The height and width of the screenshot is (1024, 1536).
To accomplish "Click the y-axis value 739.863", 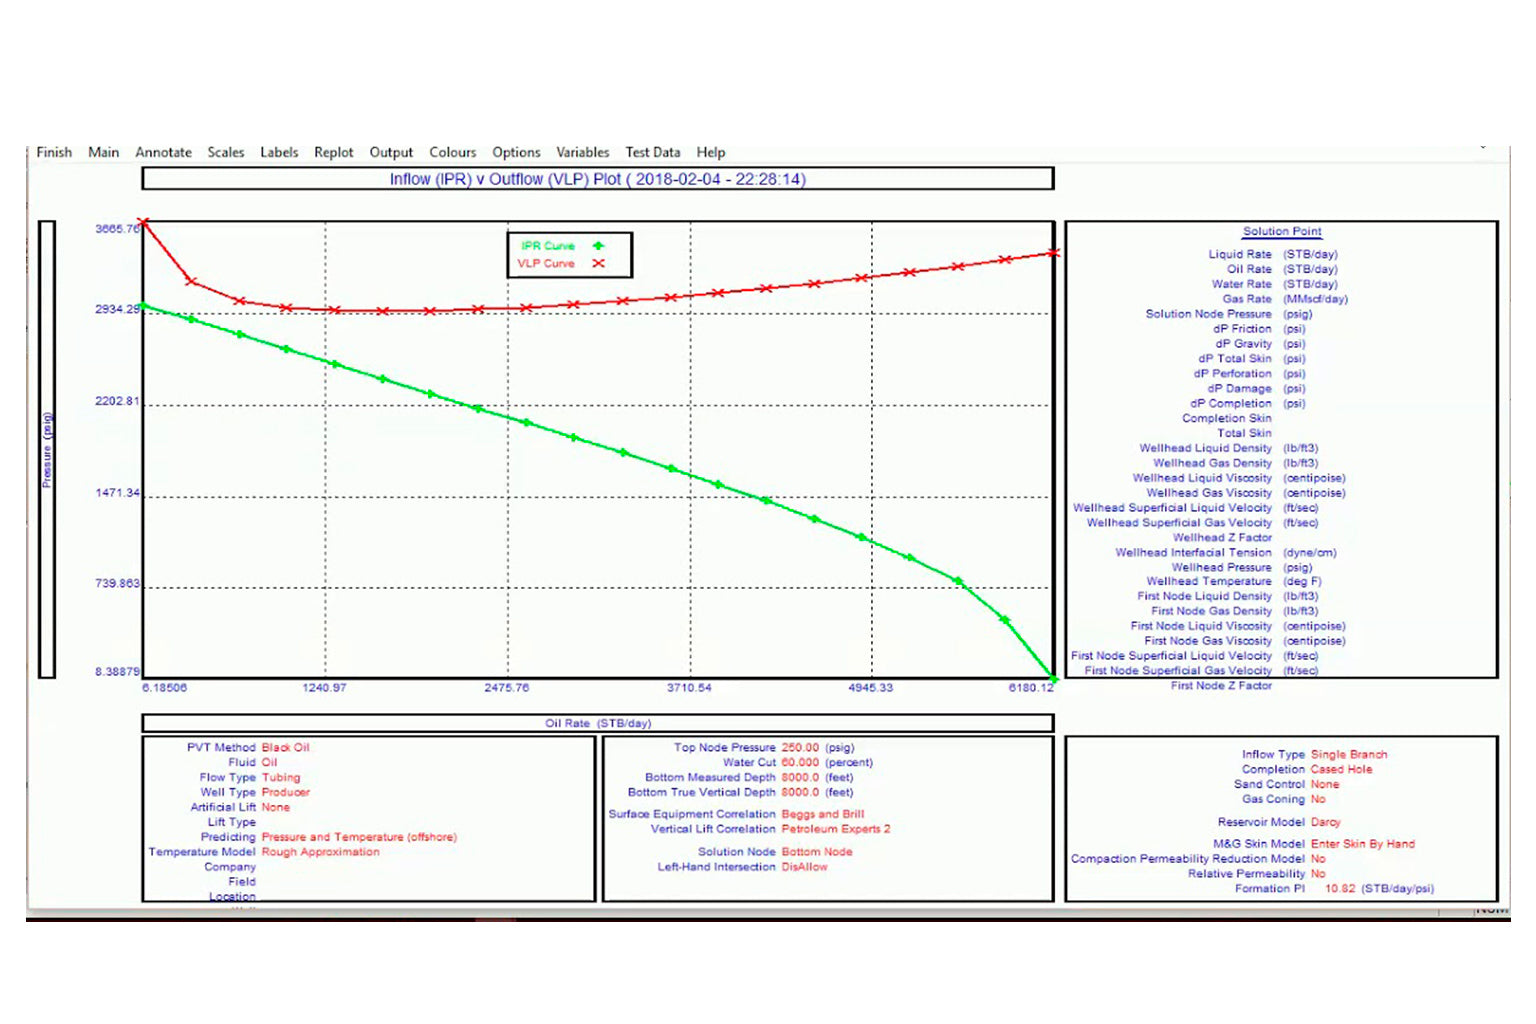I will coord(117,583).
